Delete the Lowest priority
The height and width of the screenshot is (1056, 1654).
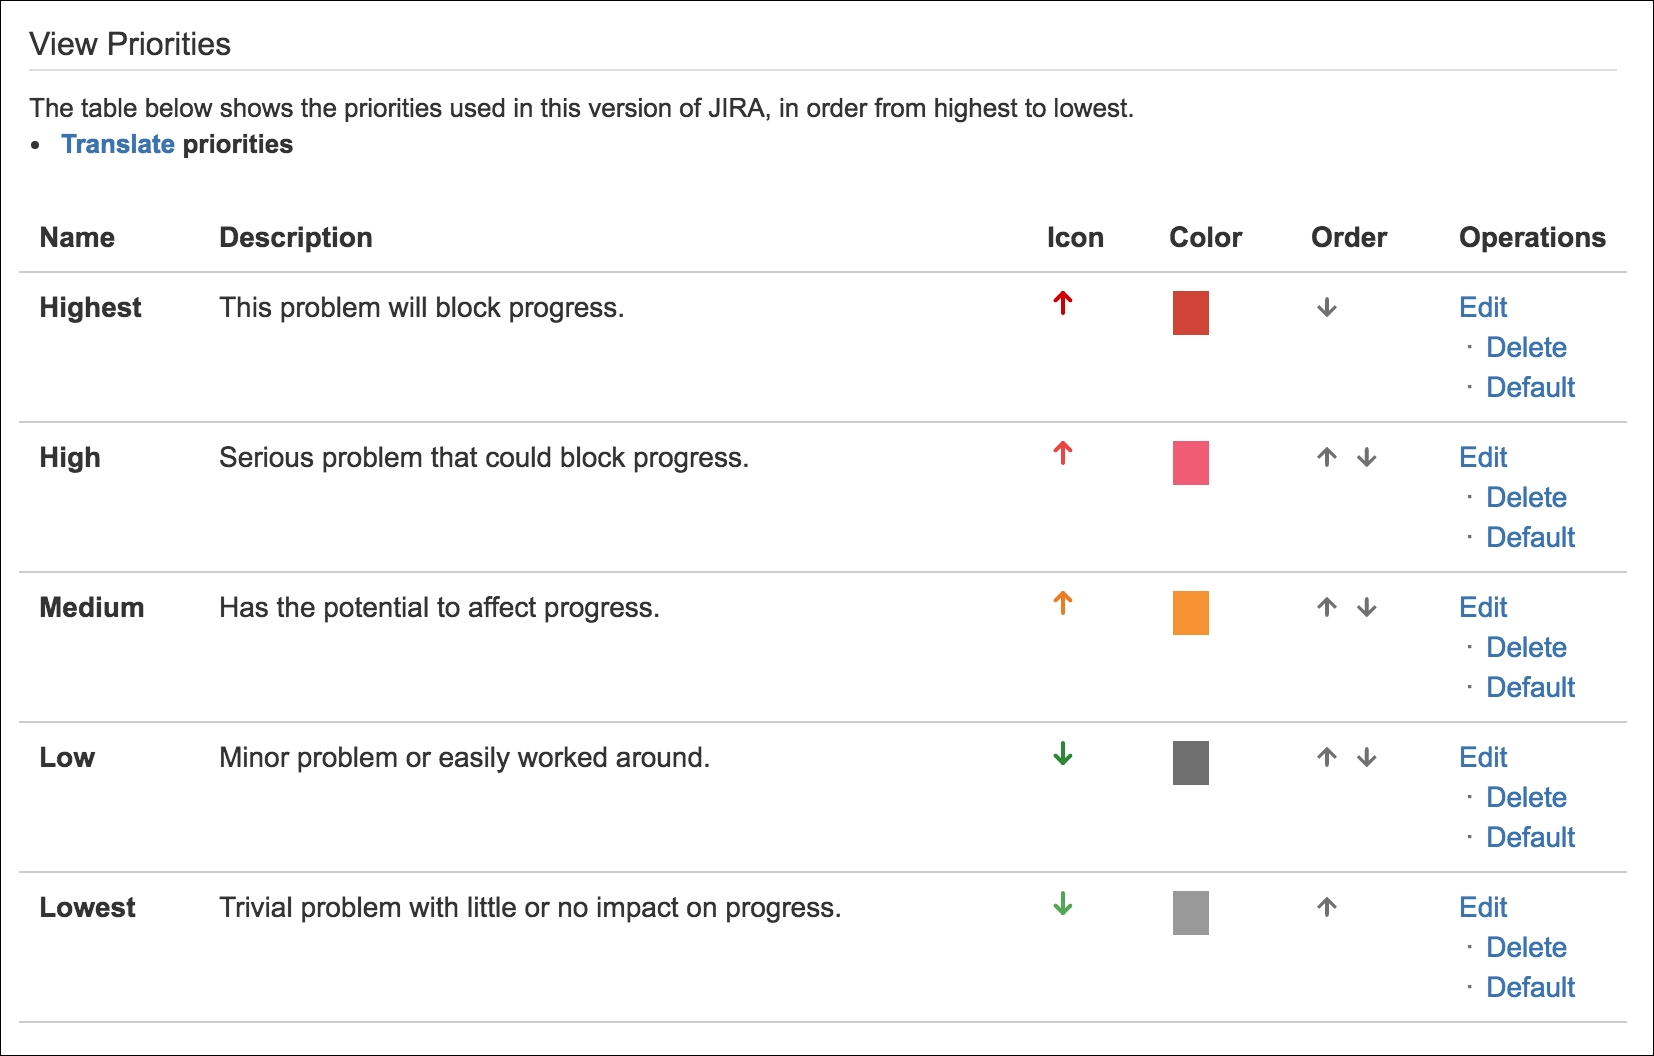coord(1526,947)
